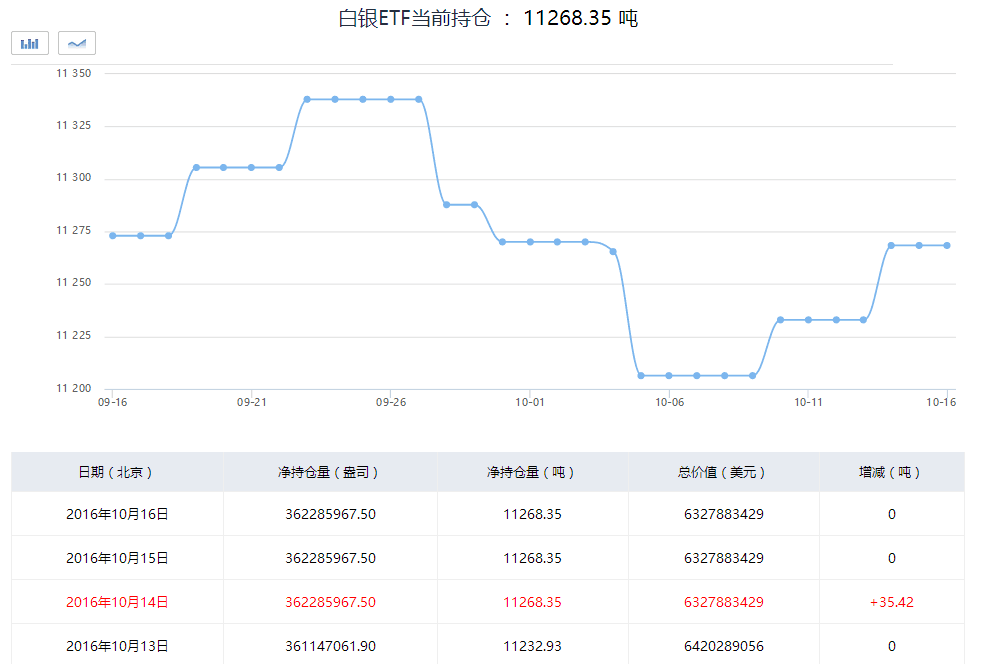Click the red +35.42 change value
Screen dimensions: 985x664
(891, 602)
